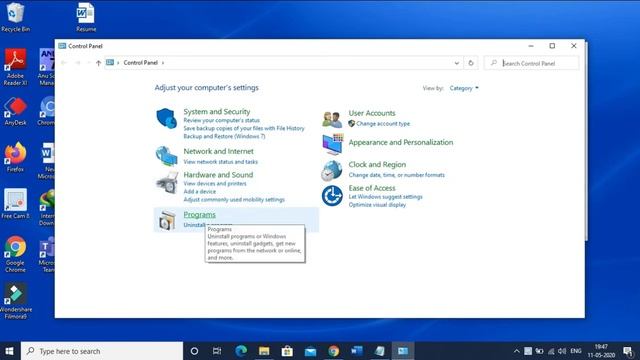Open Mail app from the taskbar
This screenshot has height=360, width=640.
pos(310,351)
